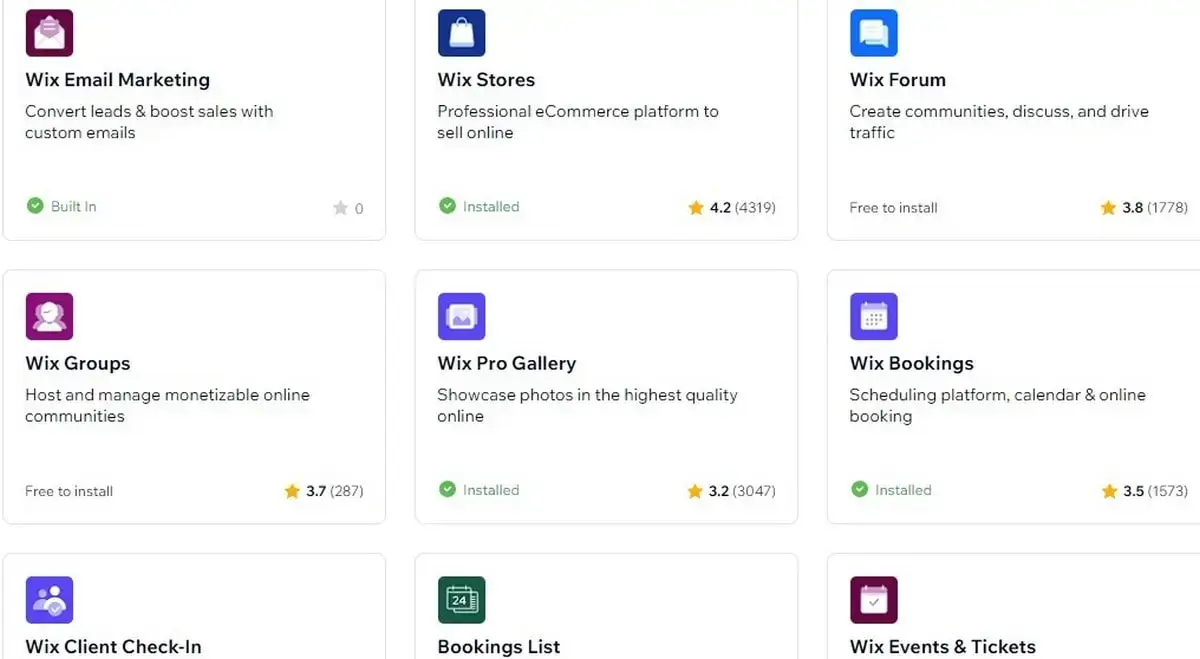Click 'Free to install' on Wix Forum
The image size is (1200, 659).
893,208
